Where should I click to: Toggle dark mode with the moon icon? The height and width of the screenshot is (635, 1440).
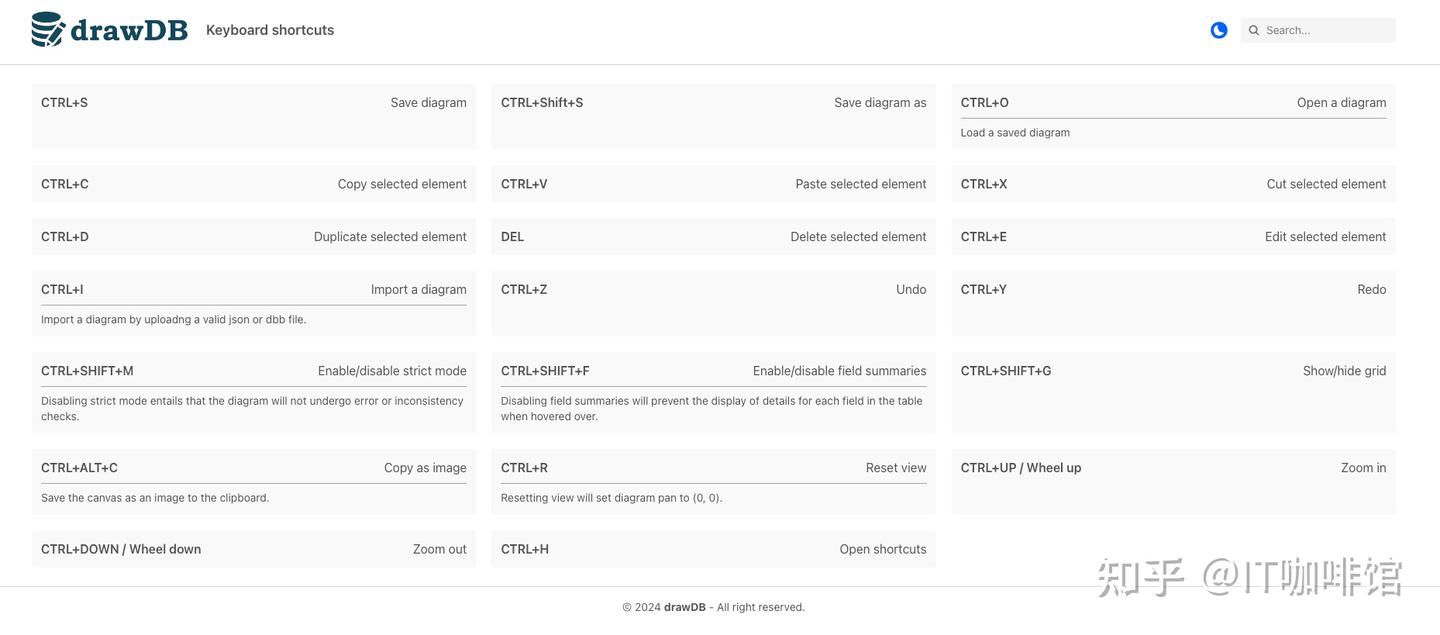click(x=1219, y=30)
